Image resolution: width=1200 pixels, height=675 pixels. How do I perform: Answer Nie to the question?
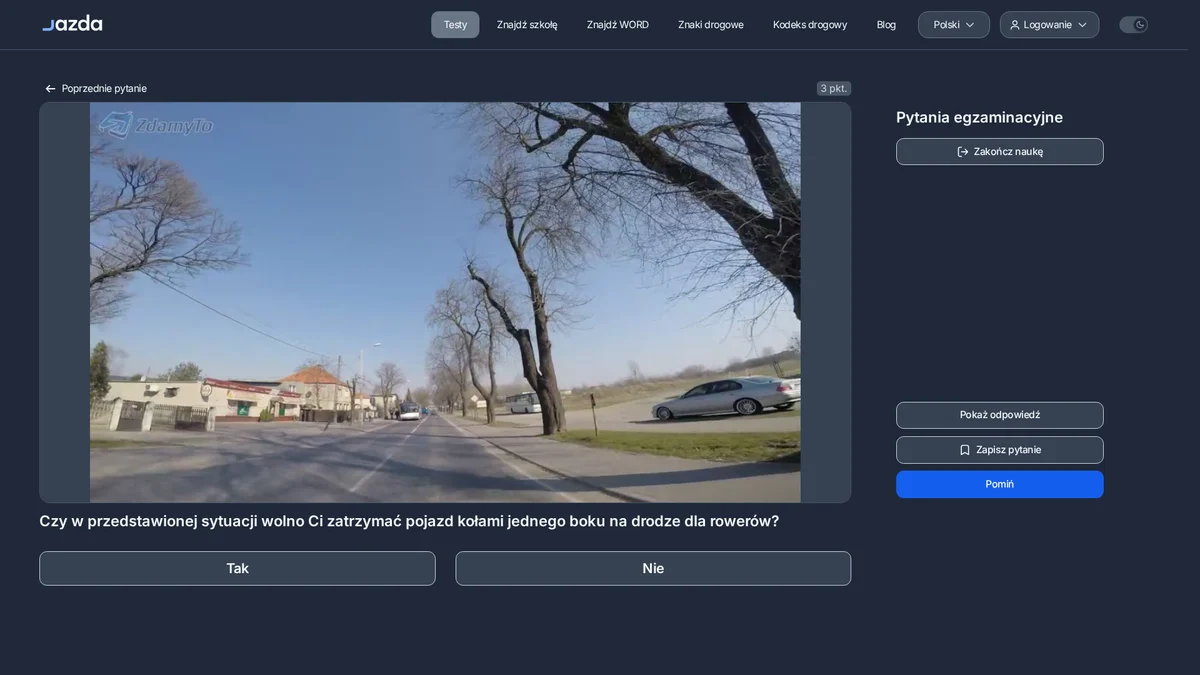click(x=653, y=568)
